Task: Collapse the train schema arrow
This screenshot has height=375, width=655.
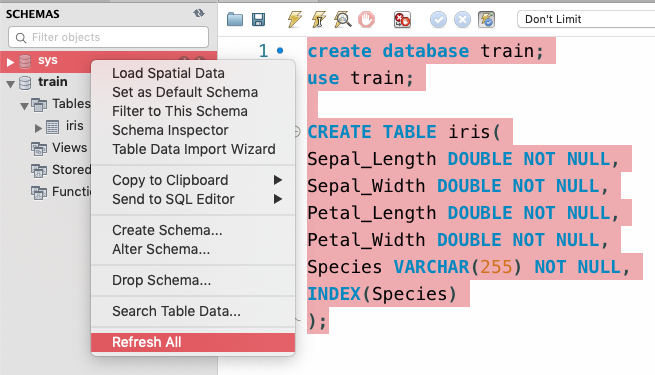Action: point(10,84)
